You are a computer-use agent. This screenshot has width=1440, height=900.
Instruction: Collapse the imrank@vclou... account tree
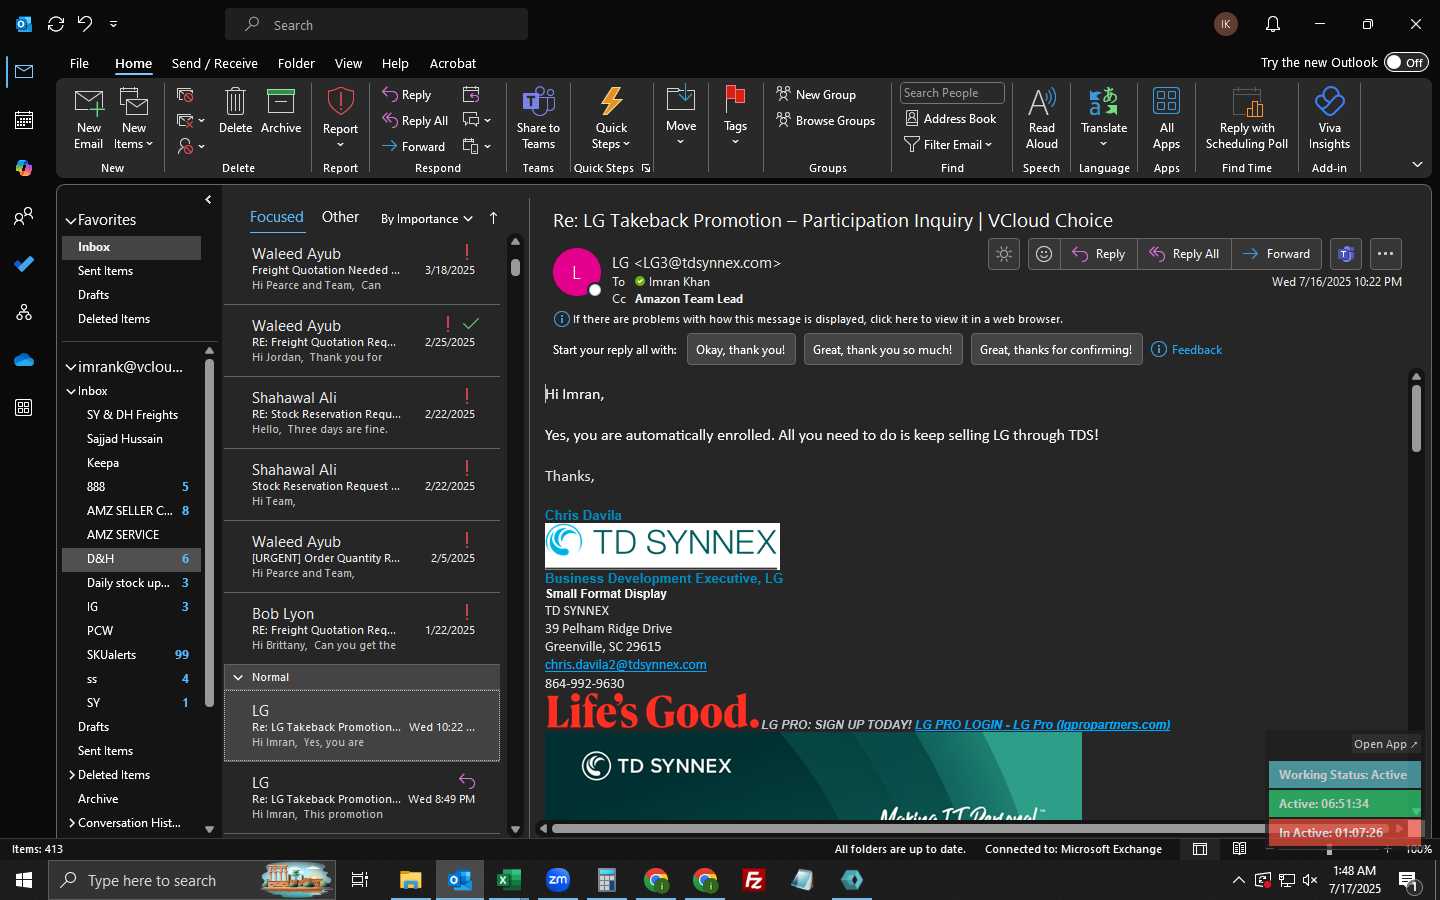71,367
